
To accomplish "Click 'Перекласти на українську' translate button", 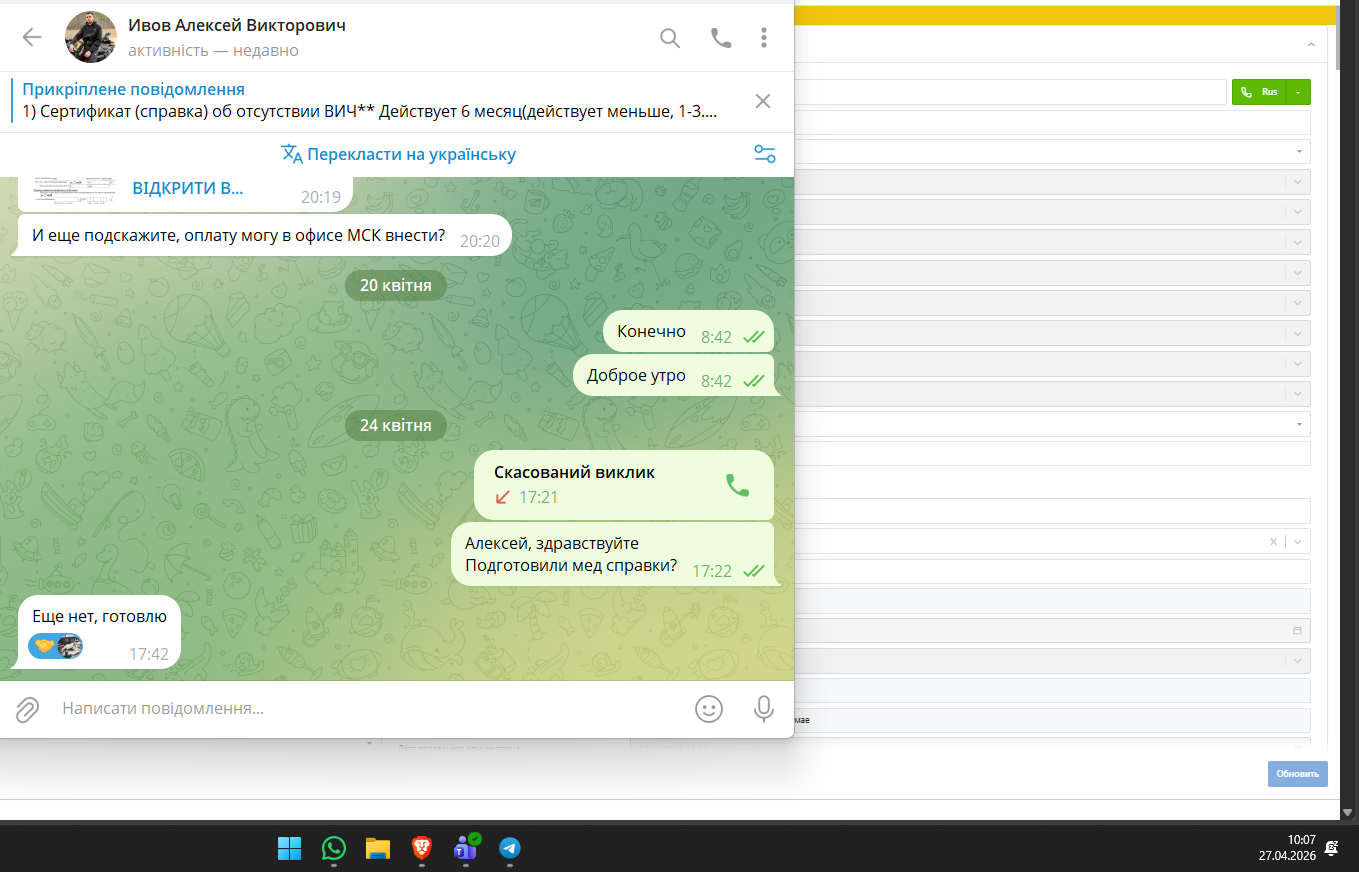I will click(x=399, y=154).
